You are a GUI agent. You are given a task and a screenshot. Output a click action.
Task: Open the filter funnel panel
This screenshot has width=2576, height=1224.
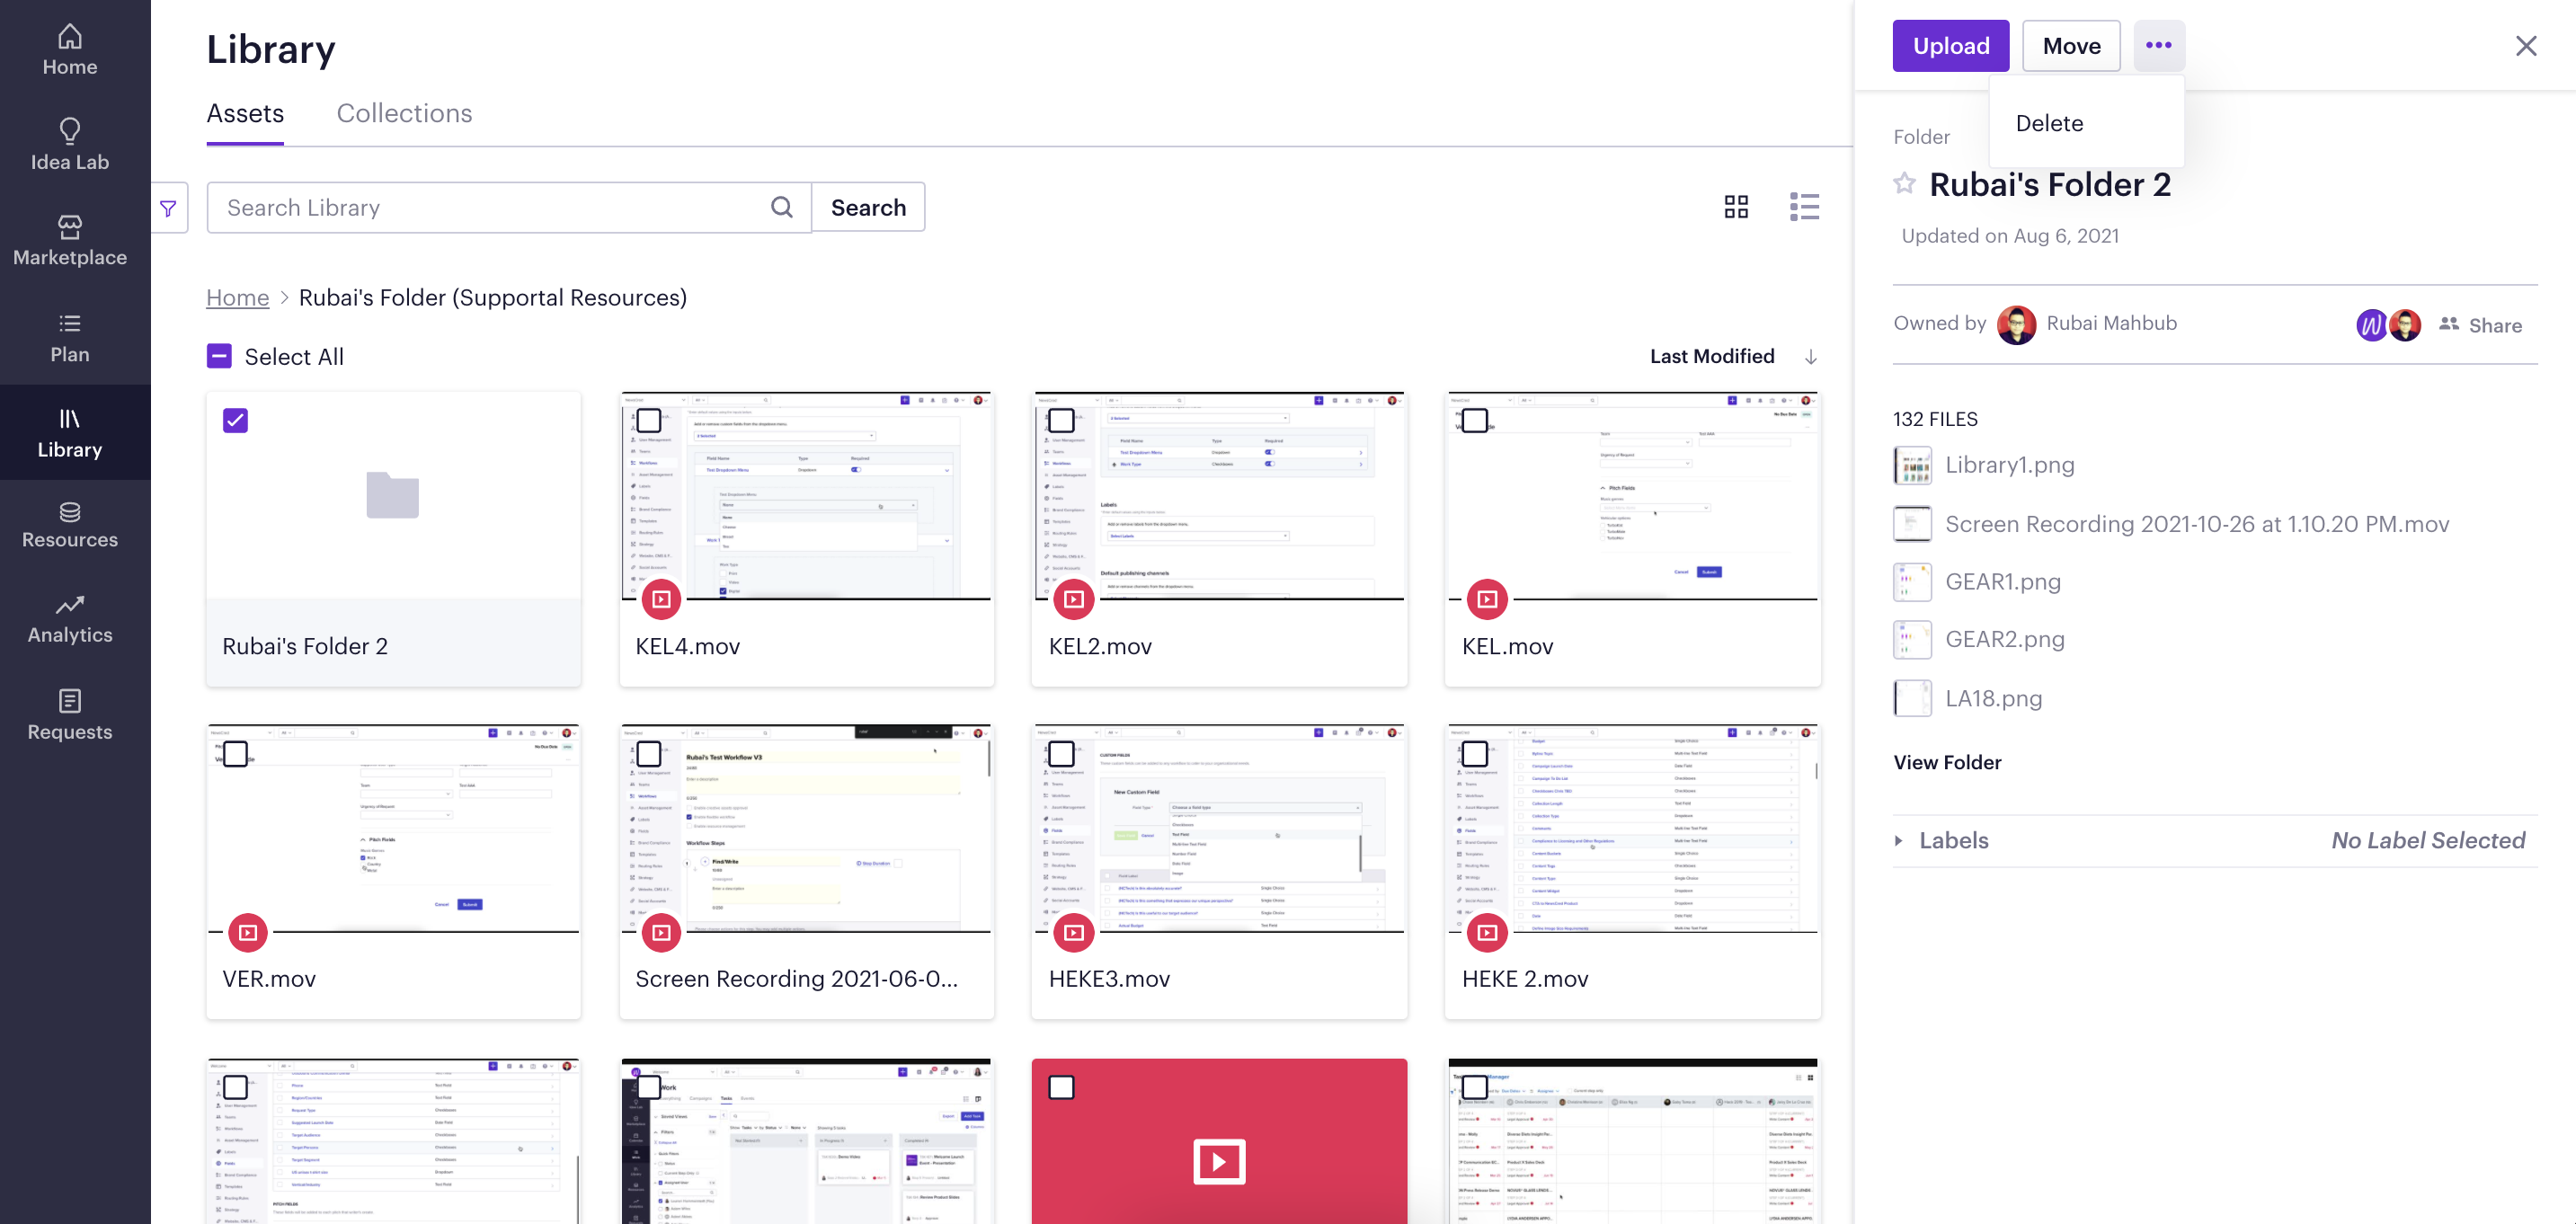(x=168, y=208)
